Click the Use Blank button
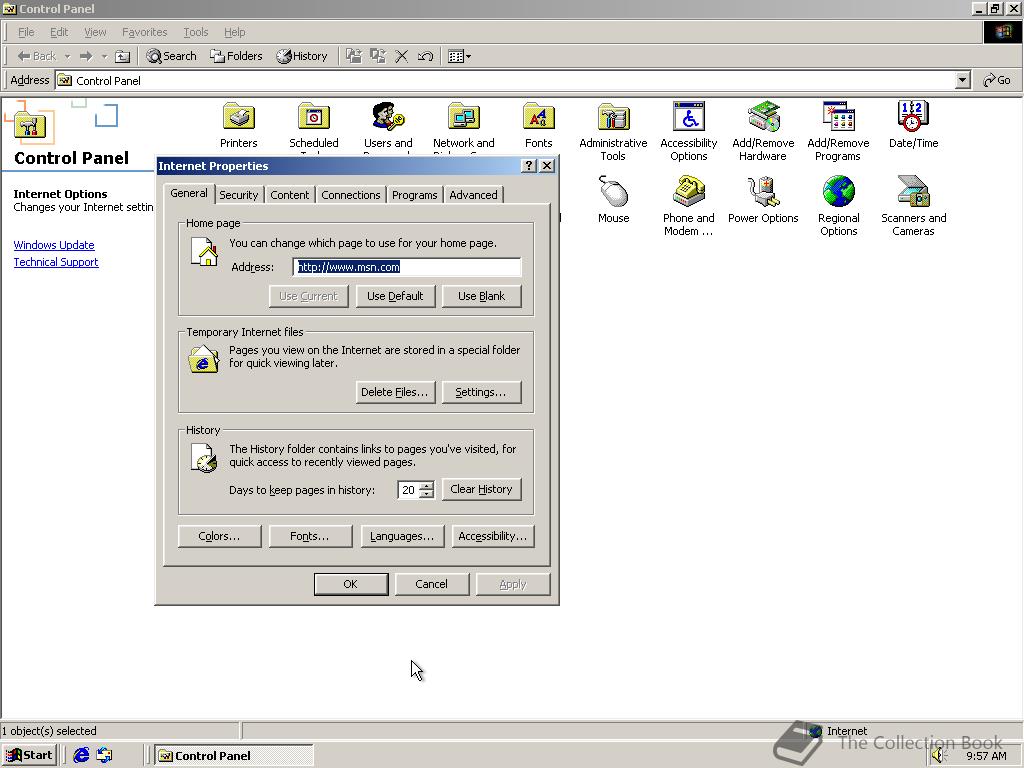 pos(481,296)
